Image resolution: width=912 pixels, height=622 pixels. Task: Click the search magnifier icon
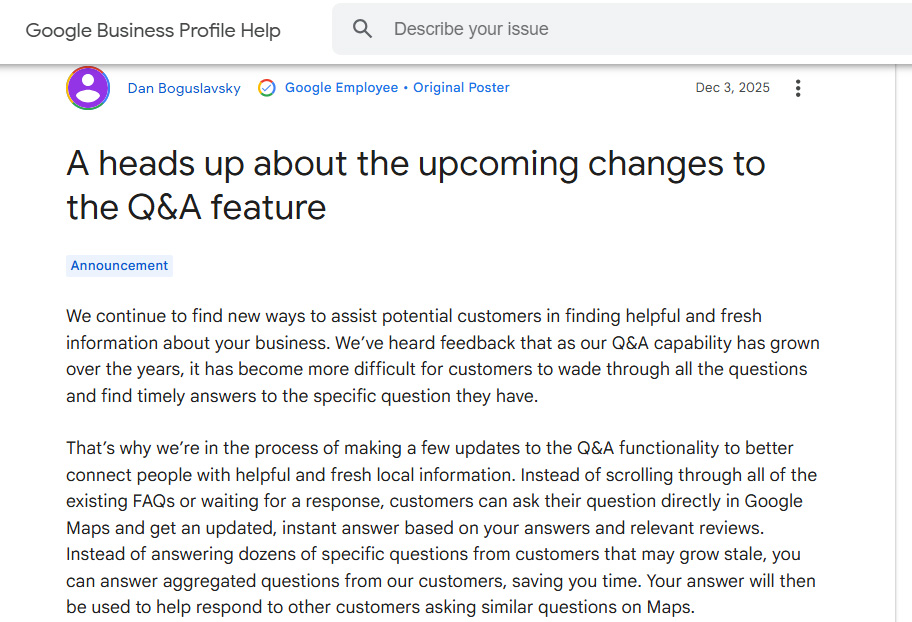pos(363,30)
